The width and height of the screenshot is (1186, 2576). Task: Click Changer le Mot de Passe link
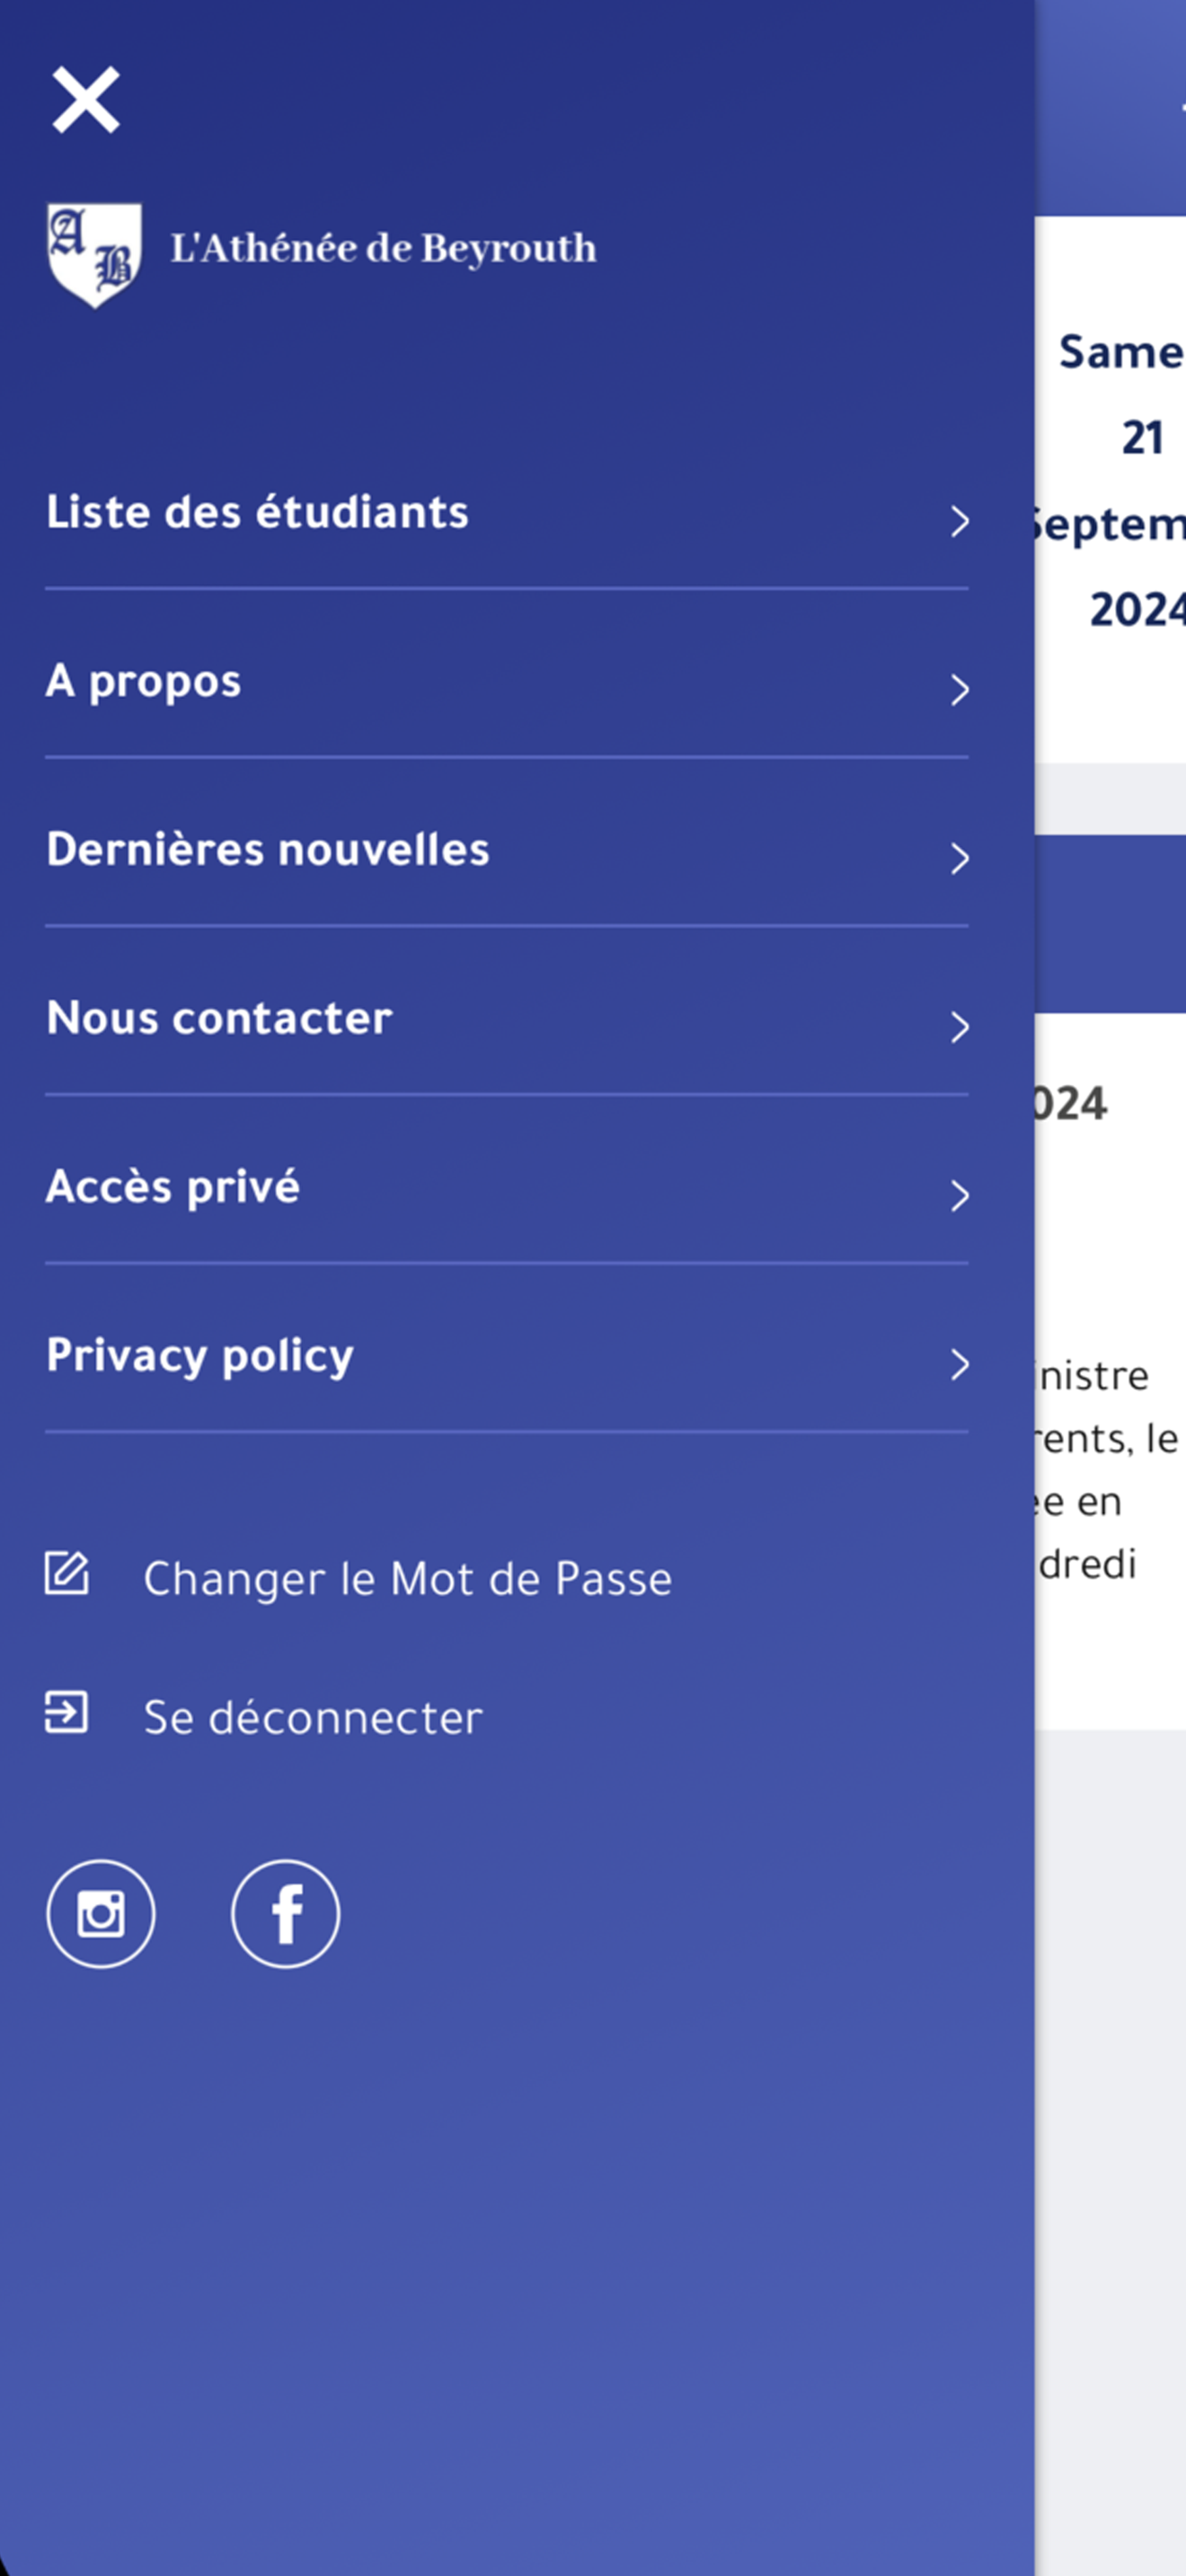tap(408, 1579)
